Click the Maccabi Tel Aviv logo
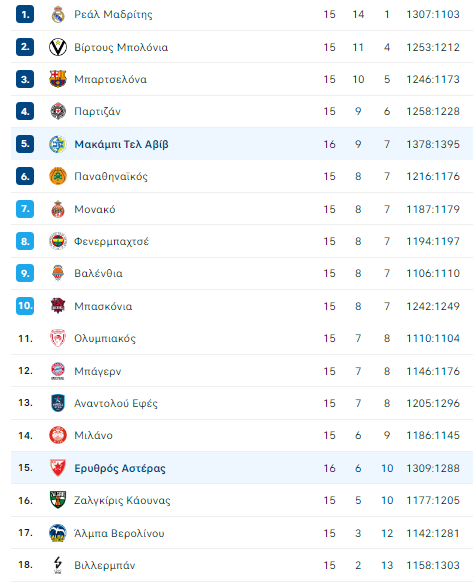 click(x=58, y=144)
